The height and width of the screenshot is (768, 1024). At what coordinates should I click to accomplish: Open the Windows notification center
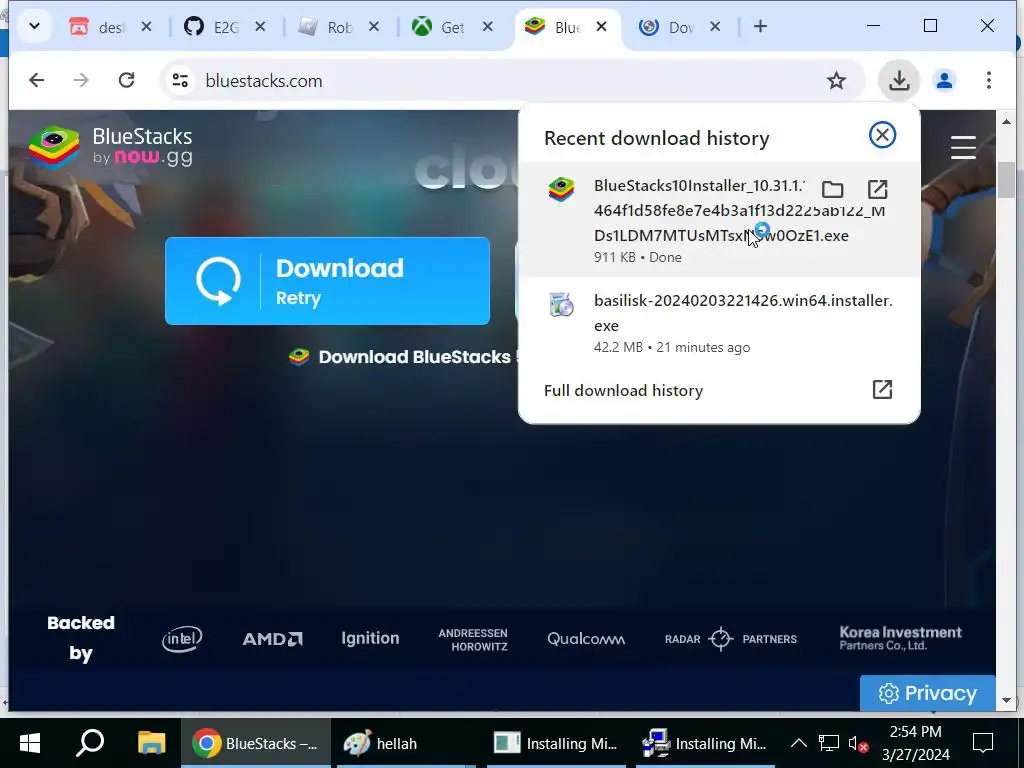982,743
